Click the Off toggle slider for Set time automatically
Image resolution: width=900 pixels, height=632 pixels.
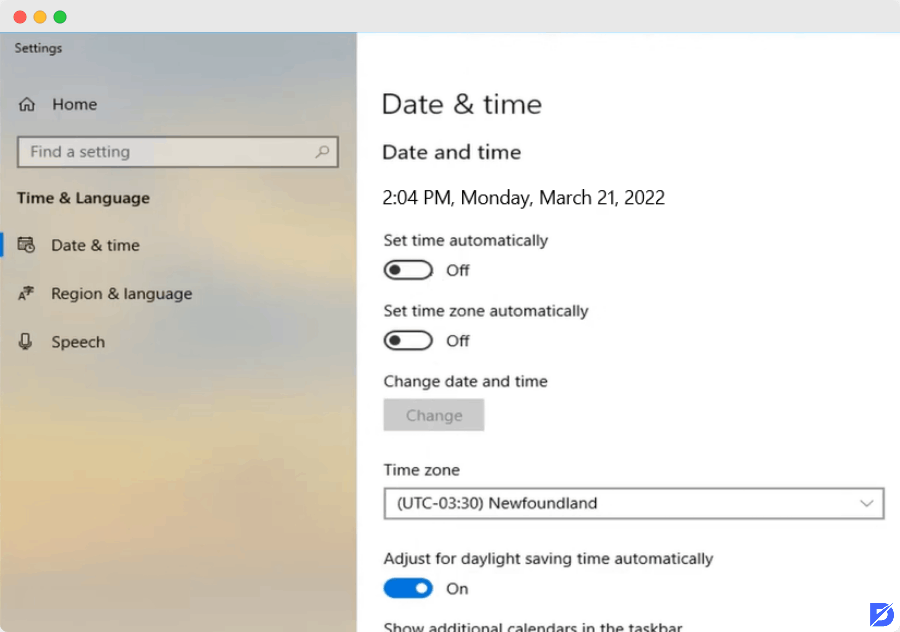click(407, 269)
